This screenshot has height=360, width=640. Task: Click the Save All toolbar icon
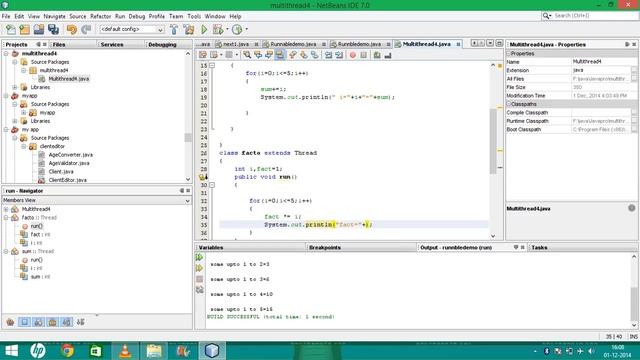coord(53,29)
